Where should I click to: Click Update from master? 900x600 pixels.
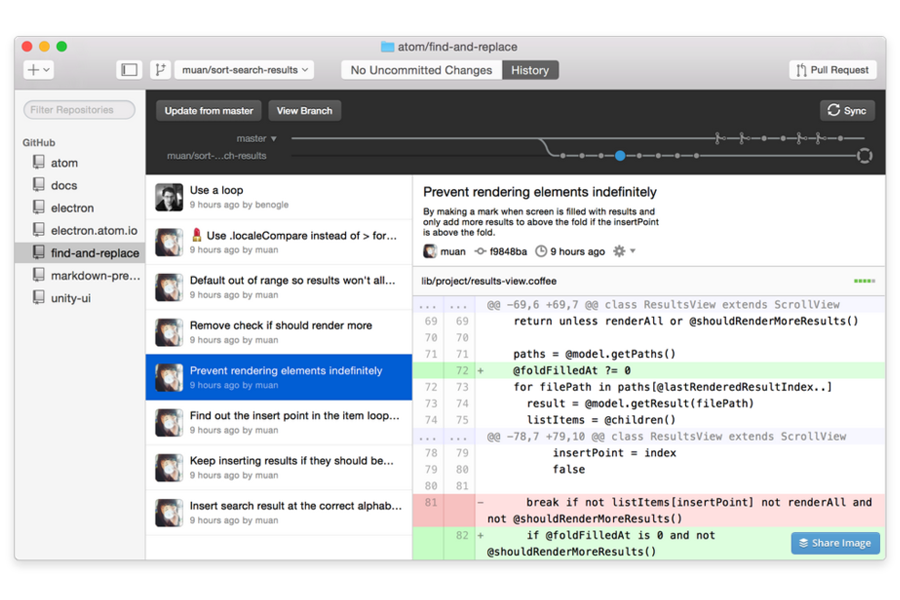click(x=209, y=111)
